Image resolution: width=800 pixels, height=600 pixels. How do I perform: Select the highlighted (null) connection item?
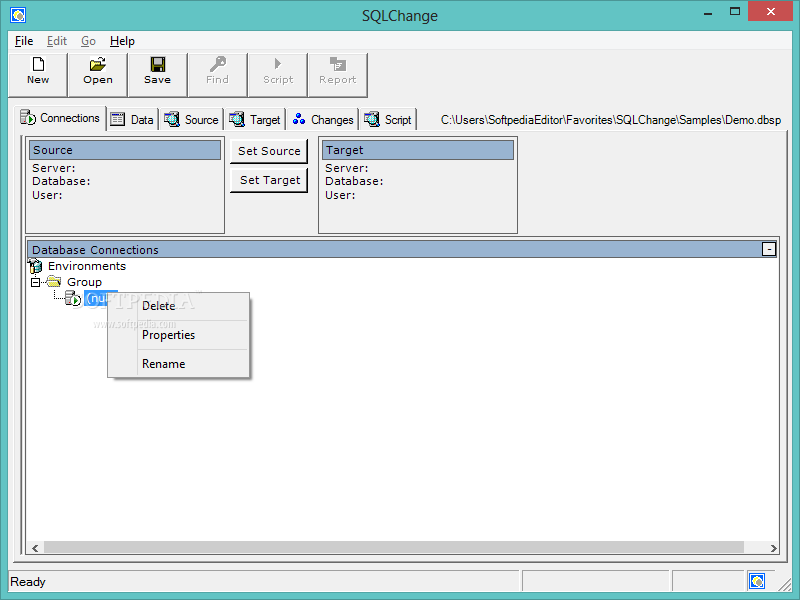(x=96, y=298)
